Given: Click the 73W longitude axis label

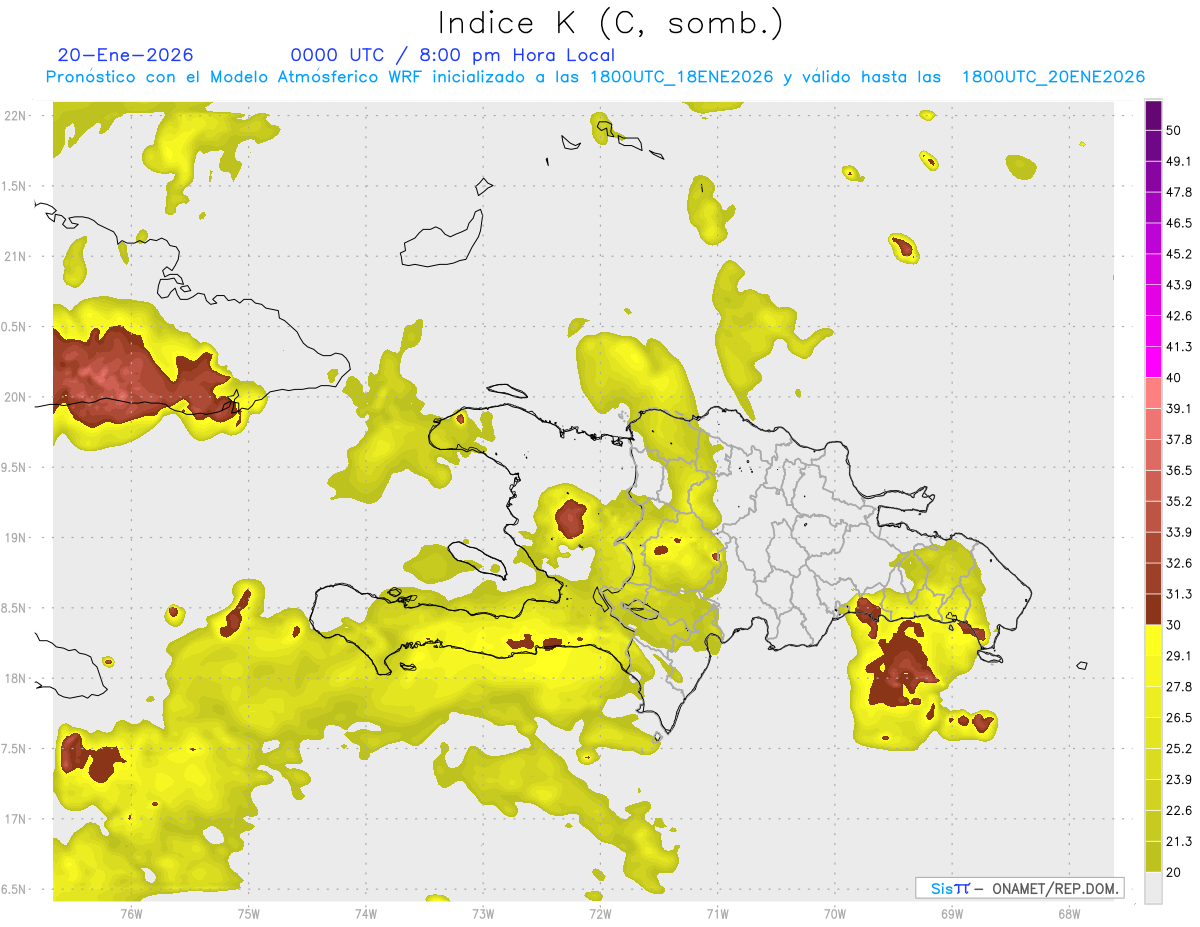Looking at the screenshot, I should click(x=483, y=912).
